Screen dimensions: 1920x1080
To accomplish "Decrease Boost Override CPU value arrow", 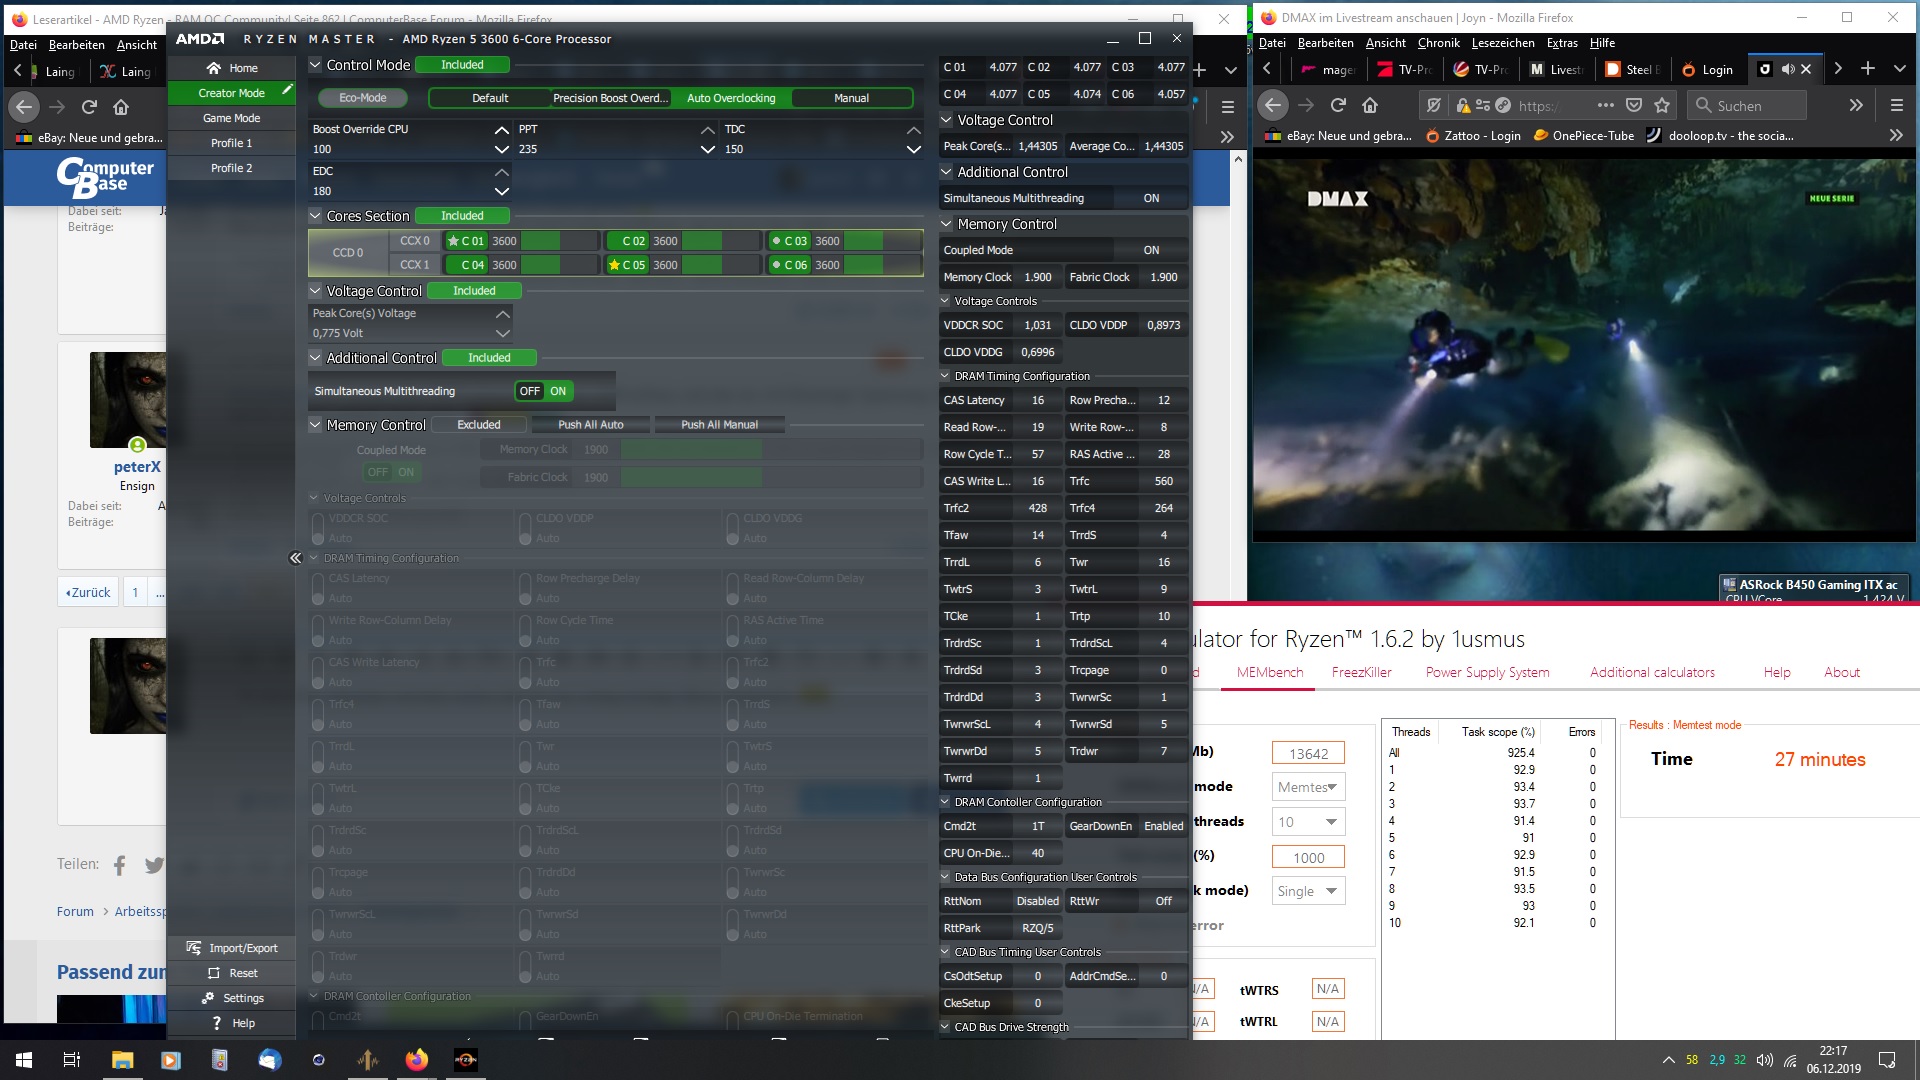I will 501,149.
